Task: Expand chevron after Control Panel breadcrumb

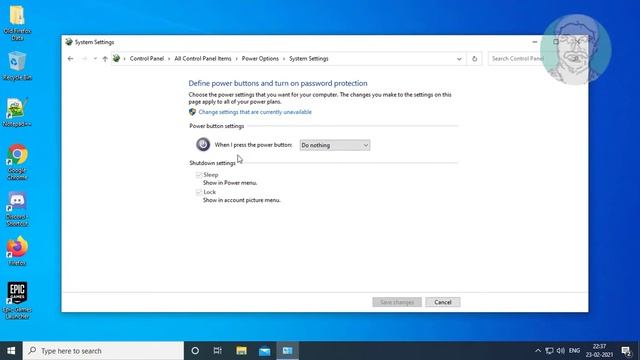Action: [x=169, y=59]
